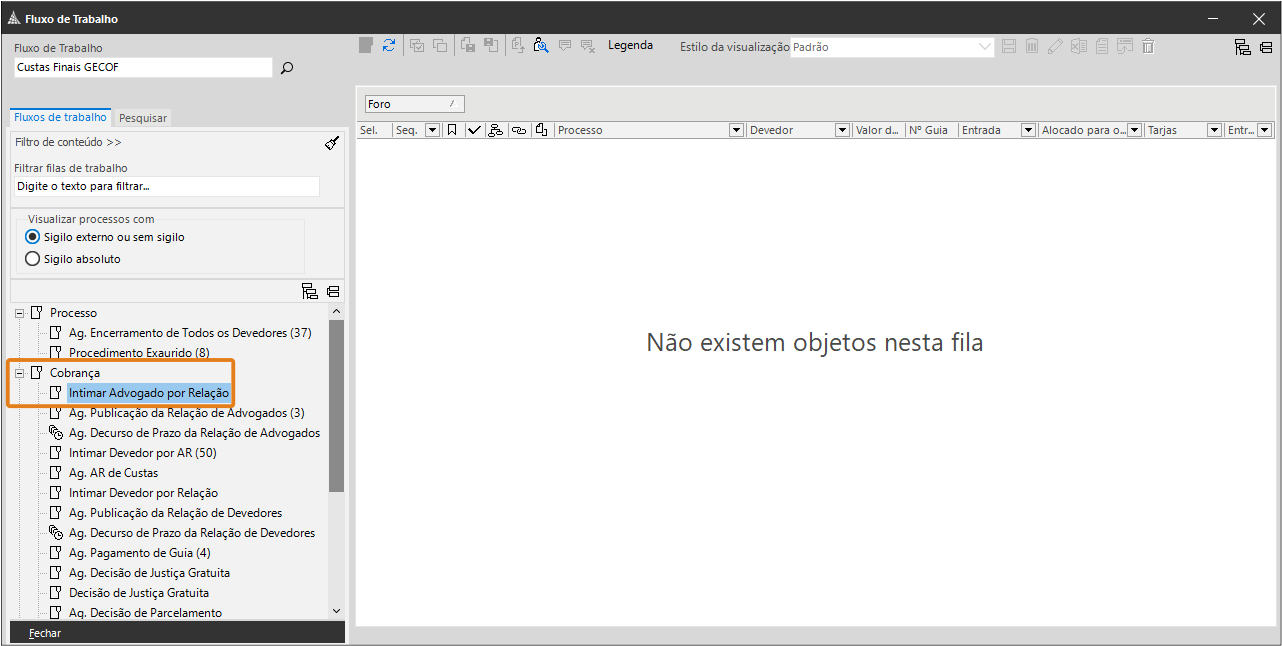1282x646 pixels.
Task: Click the document search icon in toolbar
Action: 541,46
